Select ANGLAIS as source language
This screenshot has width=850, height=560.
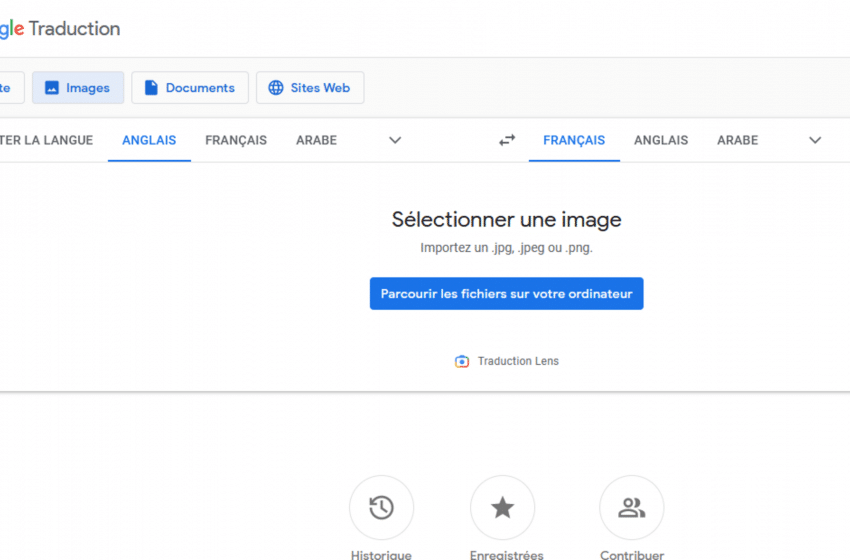point(149,140)
